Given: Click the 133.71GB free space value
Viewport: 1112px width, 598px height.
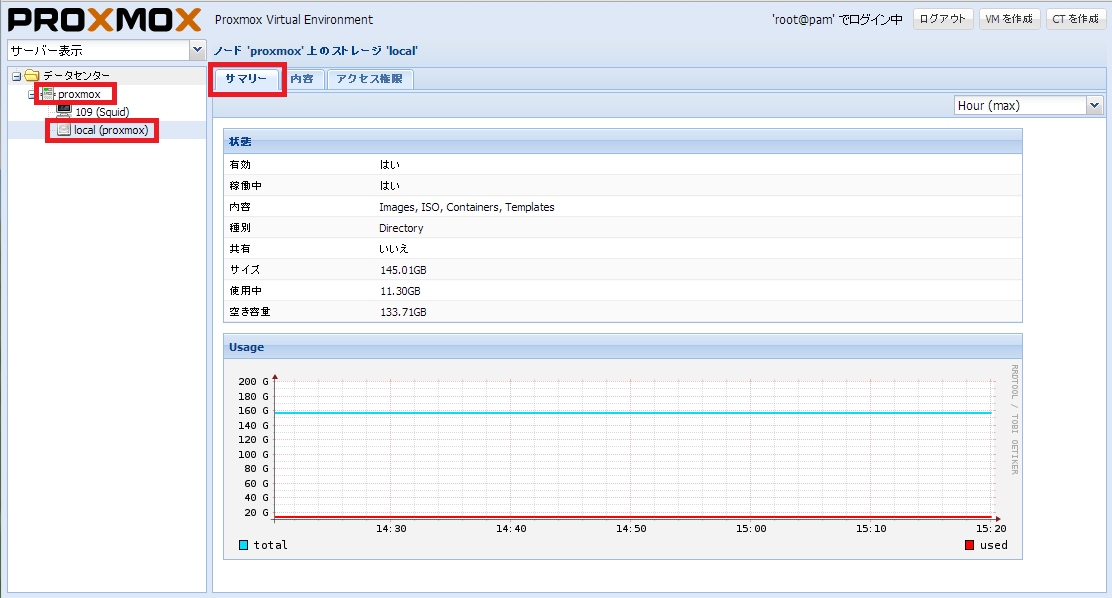Looking at the screenshot, I should pos(404,312).
